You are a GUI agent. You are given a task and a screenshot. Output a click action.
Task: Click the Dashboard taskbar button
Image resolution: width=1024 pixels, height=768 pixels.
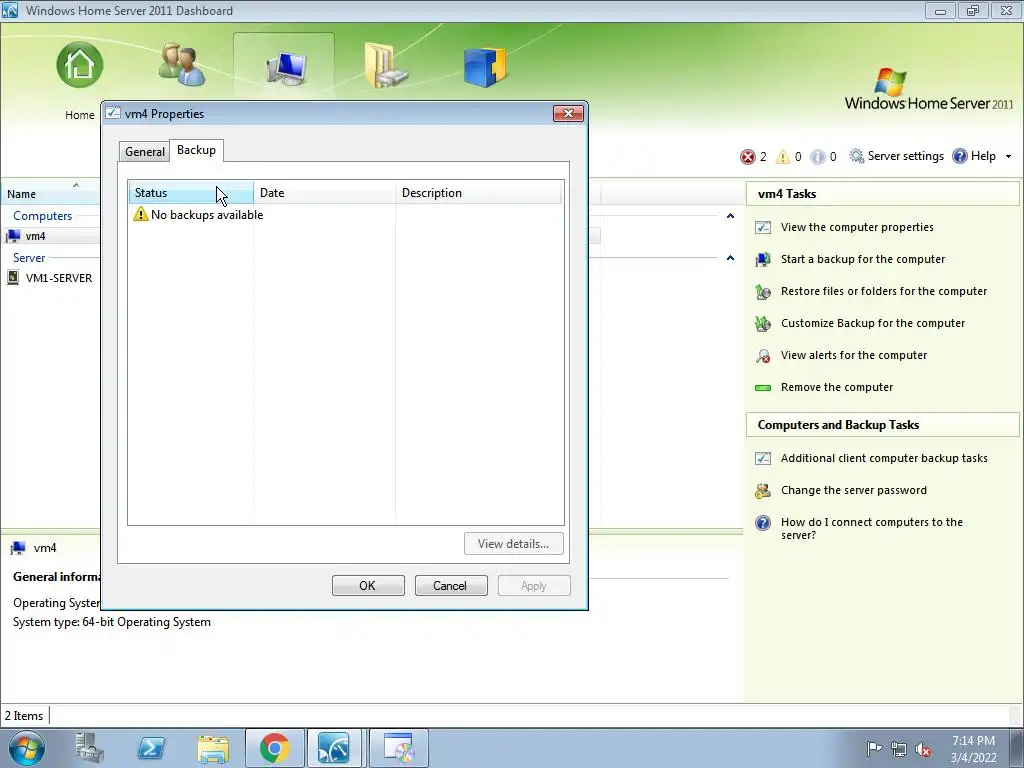tap(334, 748)
